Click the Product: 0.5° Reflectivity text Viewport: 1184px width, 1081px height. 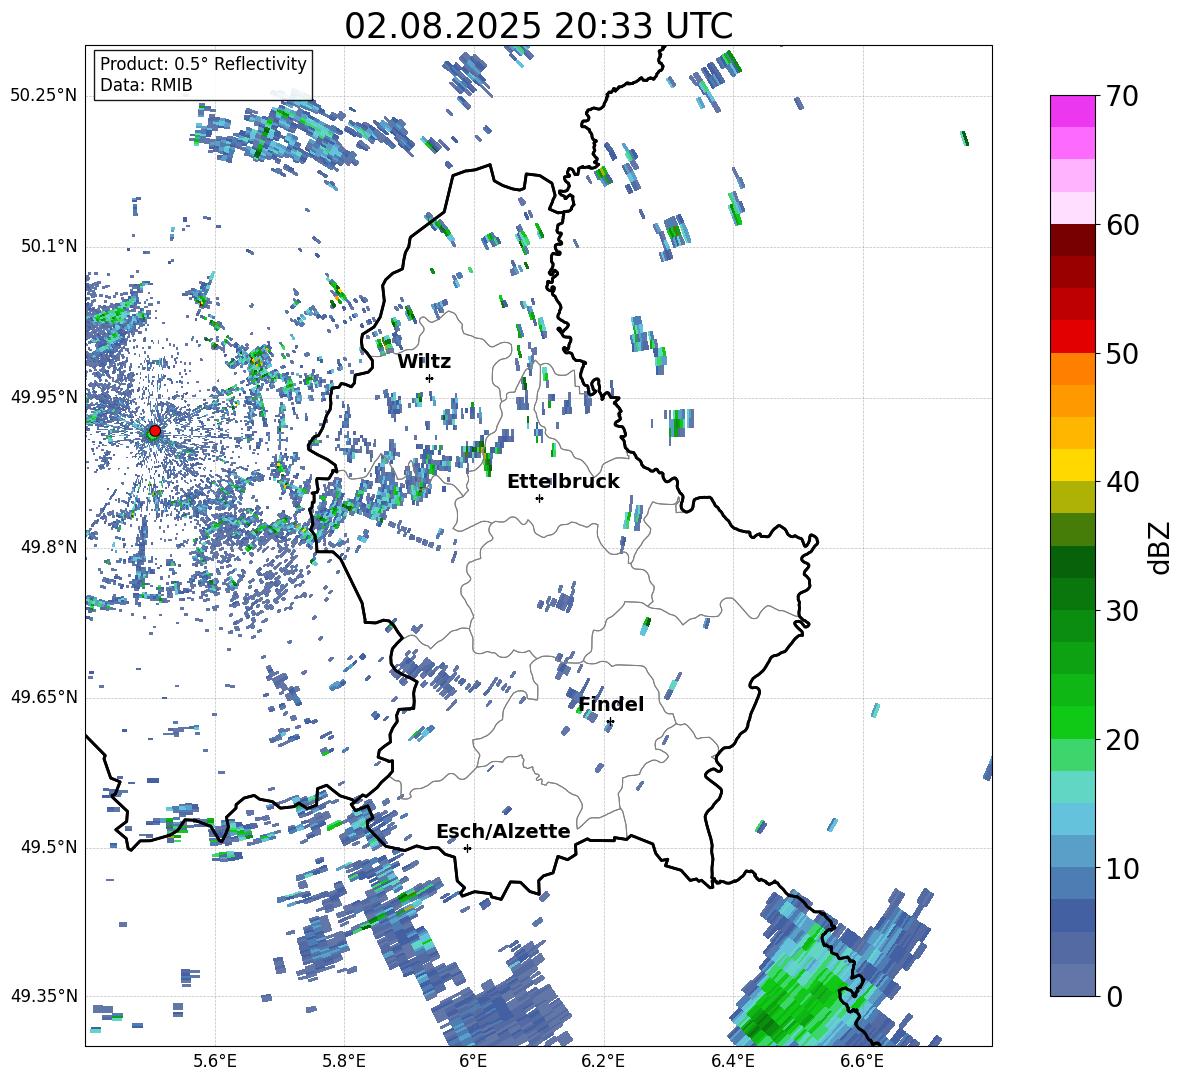[203, 64]
